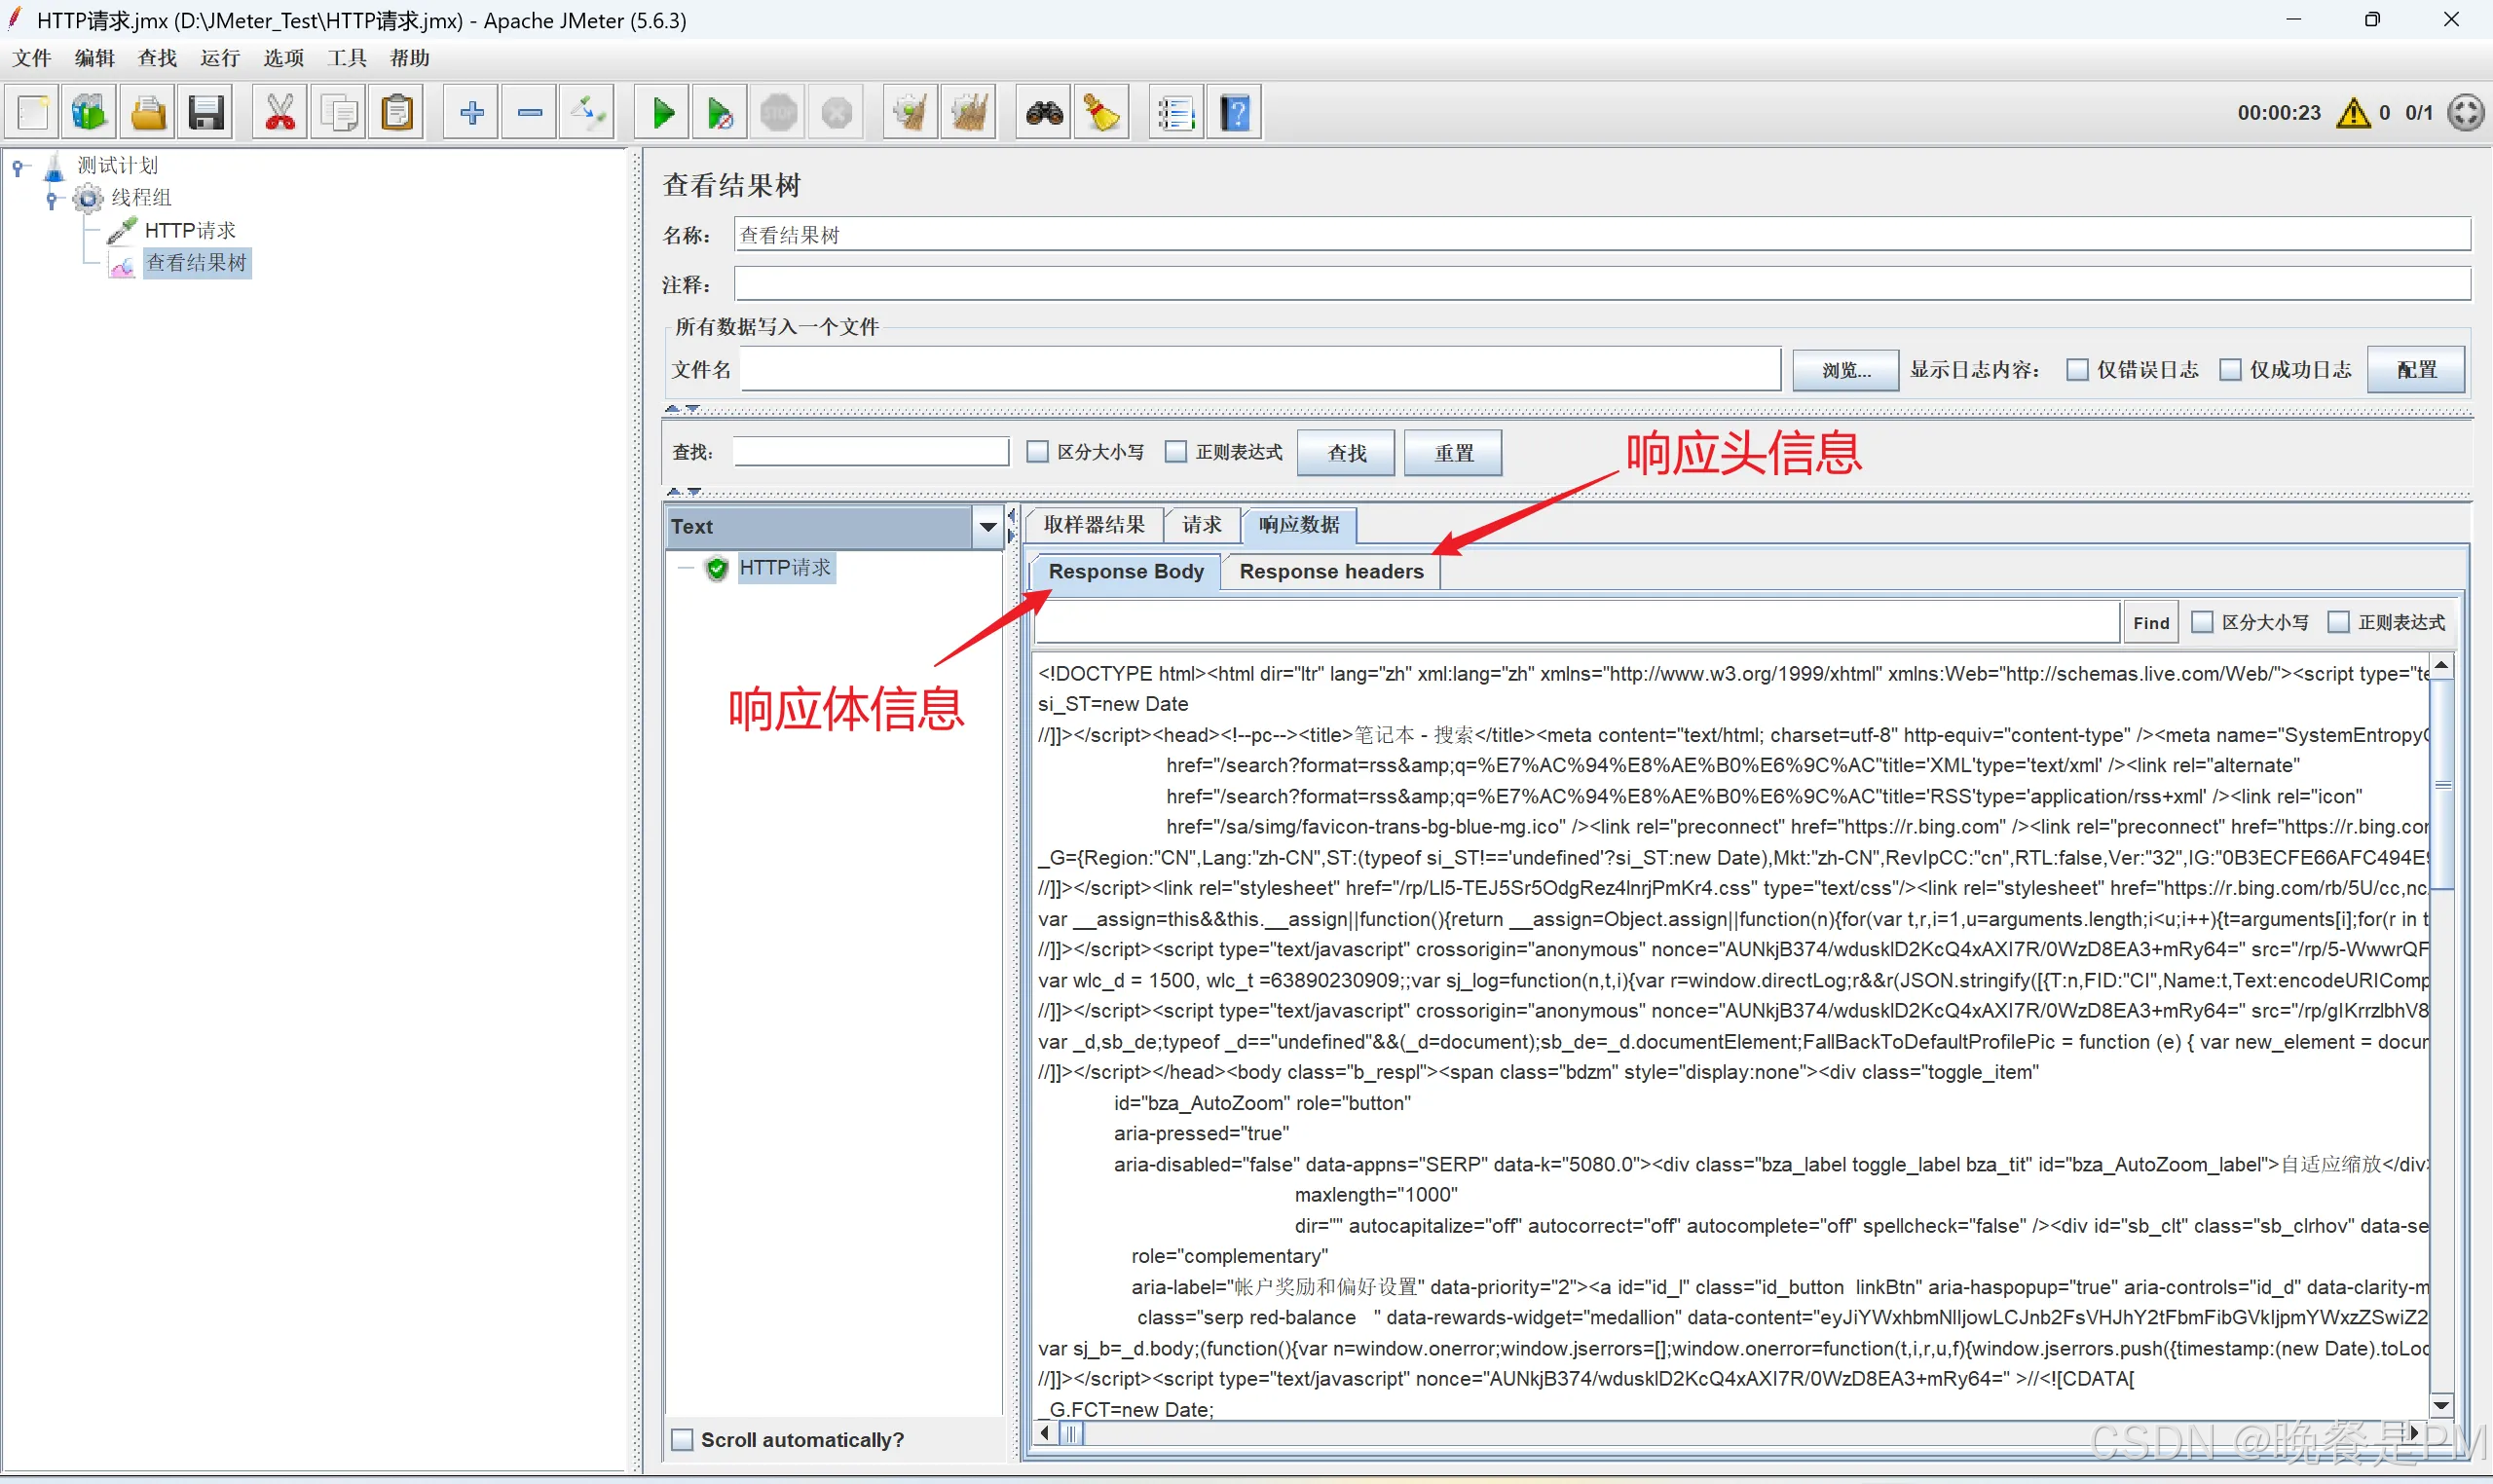This screenshot has height=1484, width=2493.
Task: Toggle Scroll automatically? checkbox
Action: pos(682,1440)
